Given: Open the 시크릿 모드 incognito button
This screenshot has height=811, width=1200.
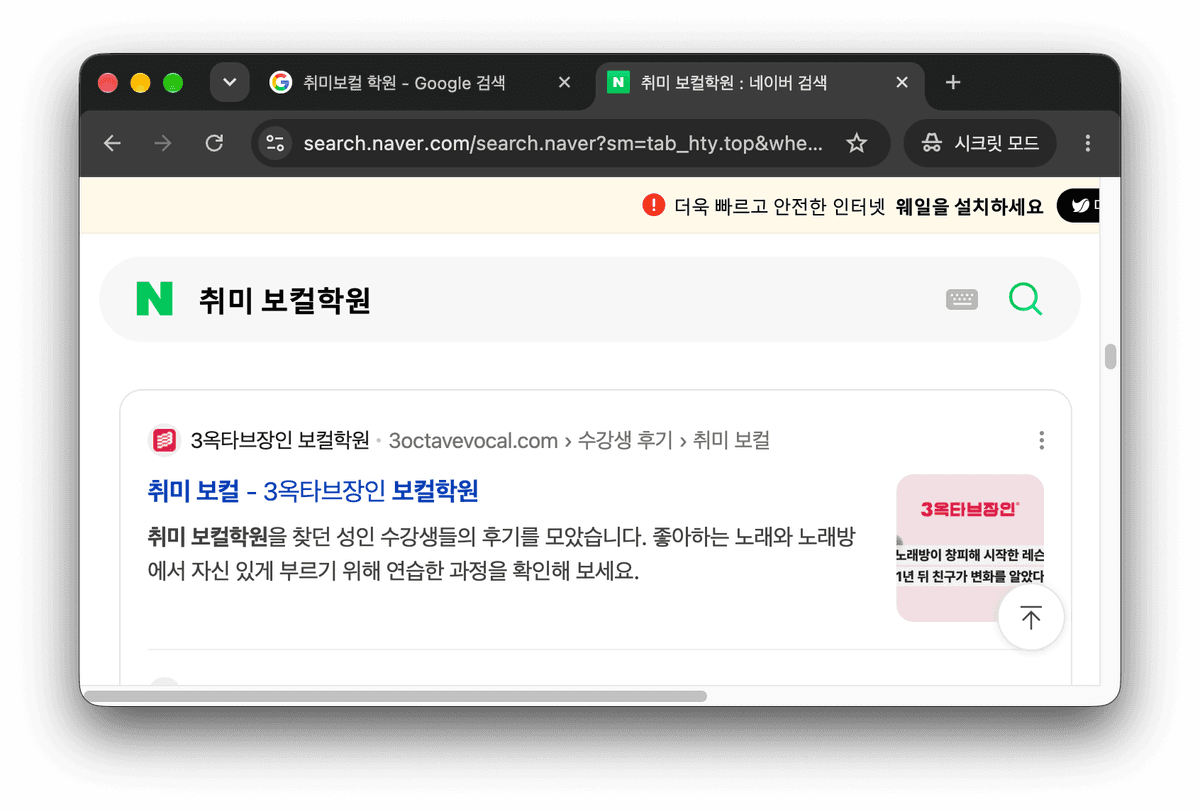Looking at the screenshot, I should point(980,143).
